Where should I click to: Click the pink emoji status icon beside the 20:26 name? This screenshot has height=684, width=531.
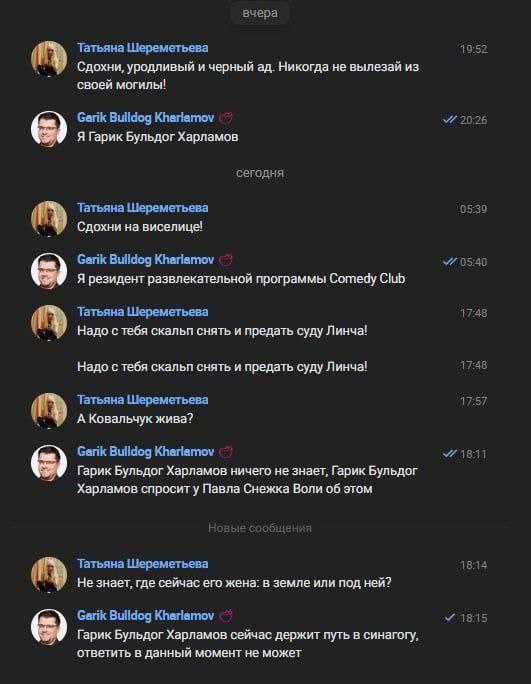[x=226, y=118]
